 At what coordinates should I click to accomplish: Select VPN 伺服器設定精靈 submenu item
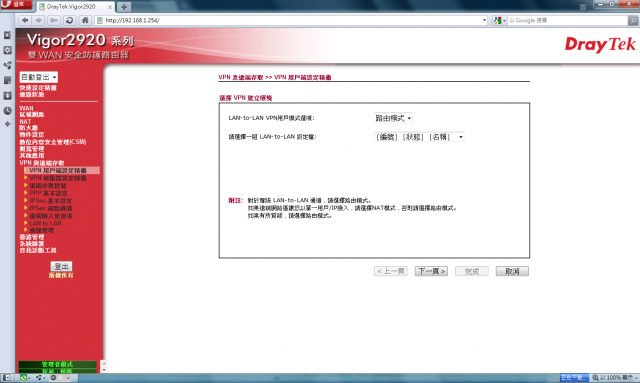point(58,178)
